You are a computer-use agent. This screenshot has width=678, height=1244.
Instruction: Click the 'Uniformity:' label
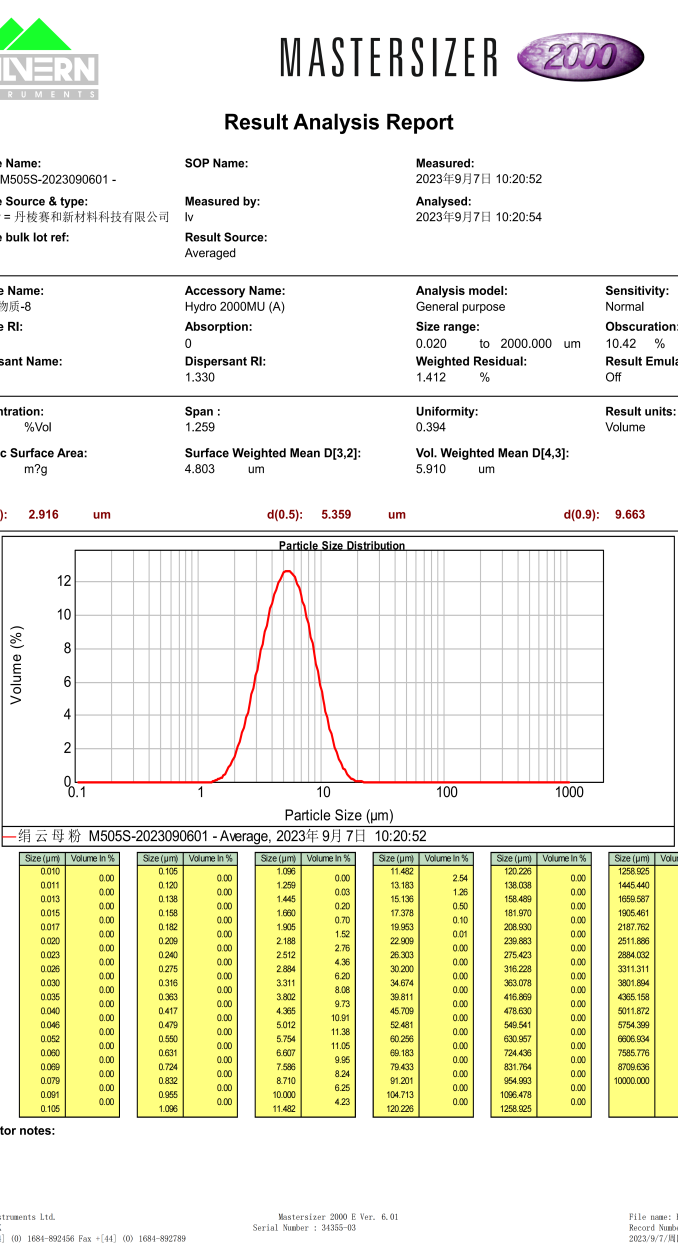[x=447, y=411]
